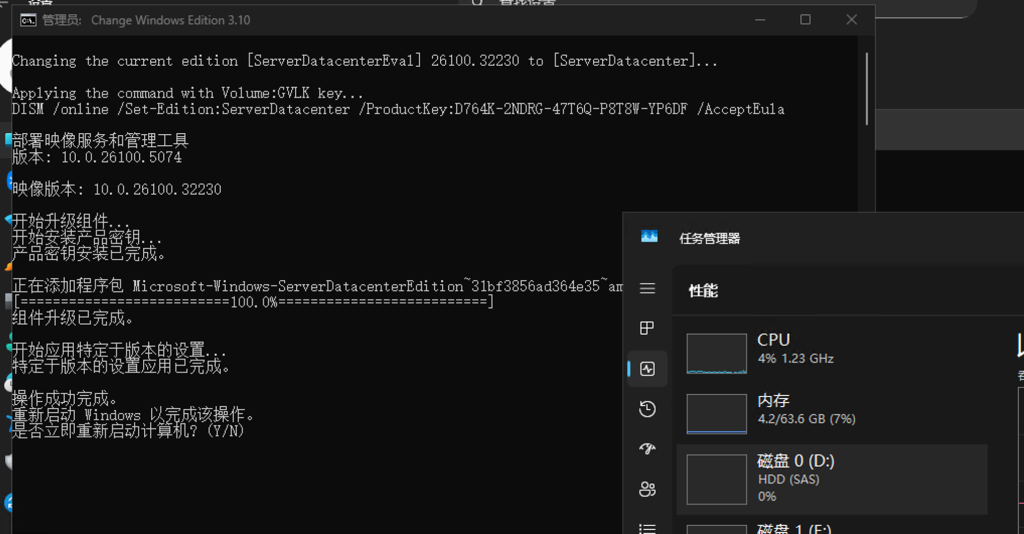Screen dimensions: 1024x534
Task: Open Details page in Task Manager sidebar
Action: pyautogui.click(x=647, y=528)
